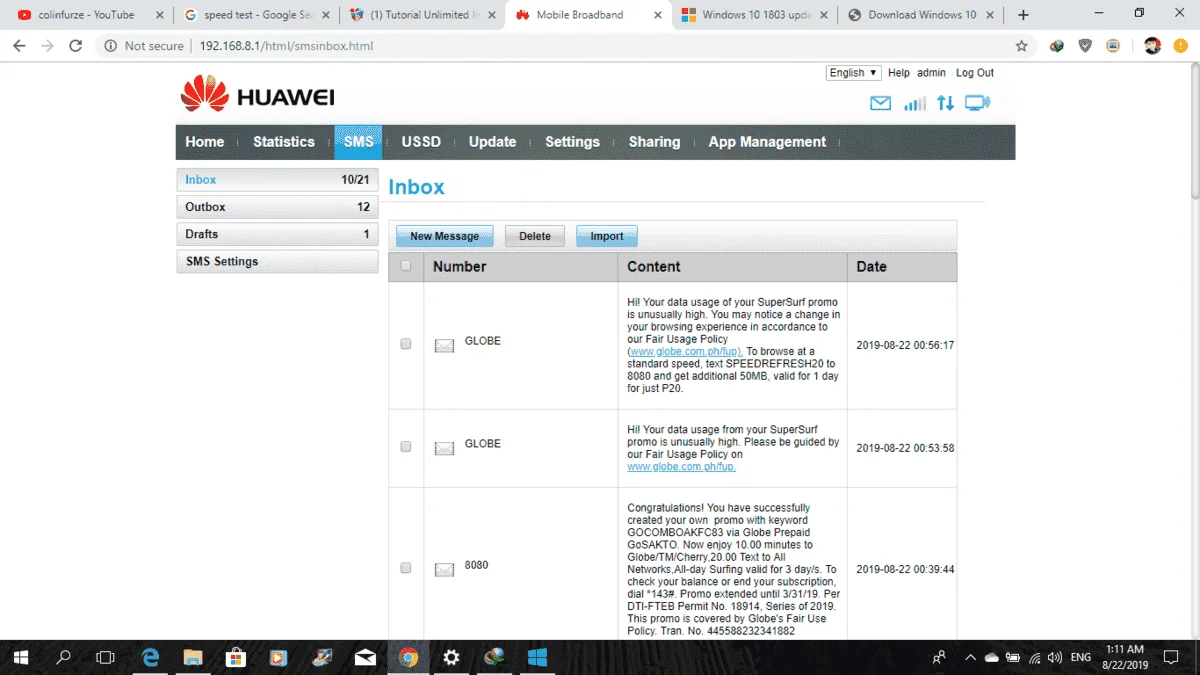Open the Chrome profile avatar

[1152, 46]
